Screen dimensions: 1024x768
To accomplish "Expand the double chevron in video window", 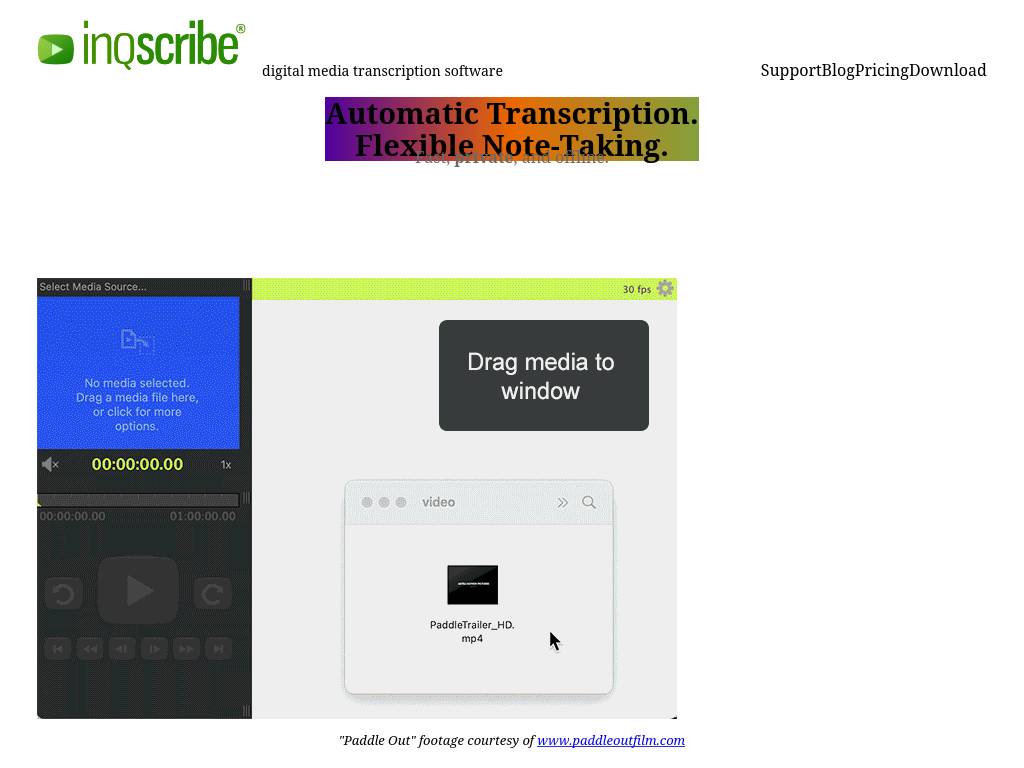I will 562,502.
